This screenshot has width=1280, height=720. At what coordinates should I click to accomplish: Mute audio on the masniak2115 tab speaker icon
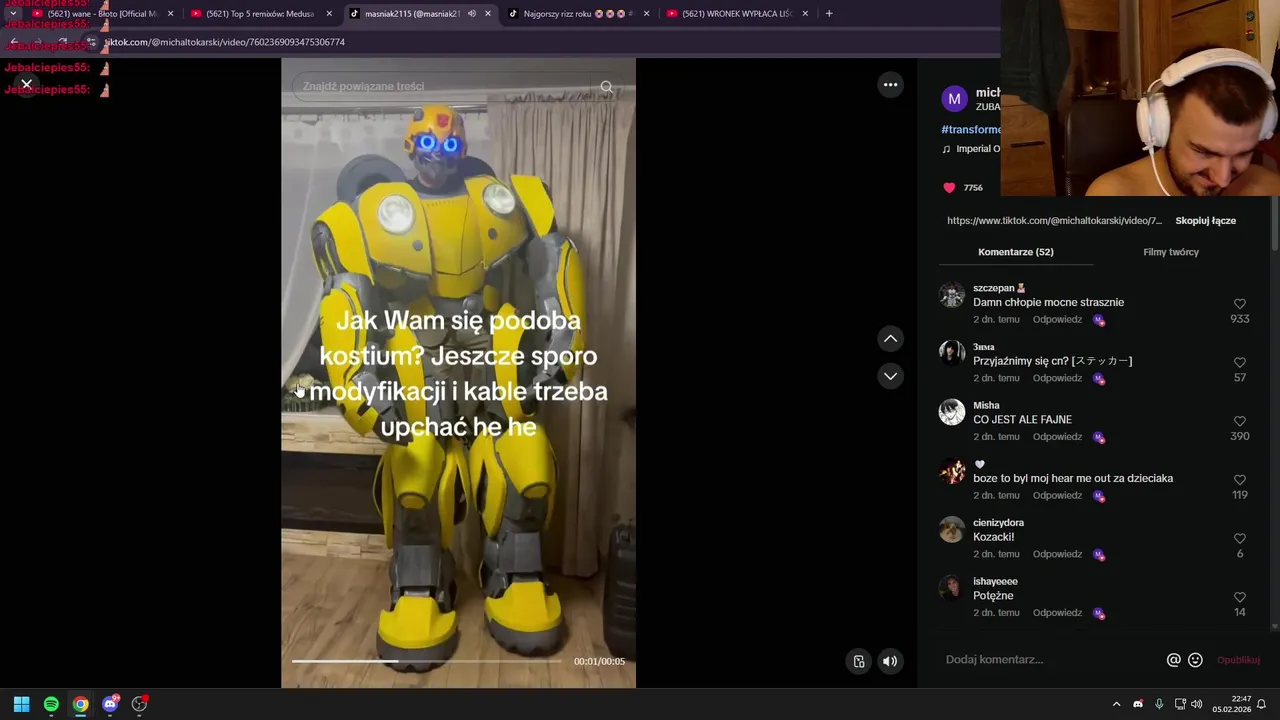(471, 14)
